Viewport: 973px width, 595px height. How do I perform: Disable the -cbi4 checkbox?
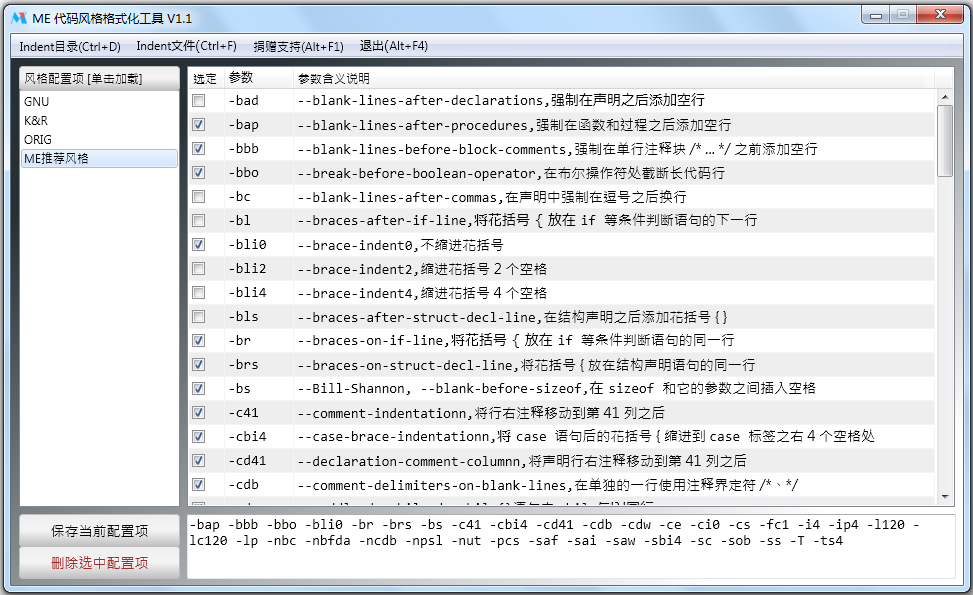[199, 437]
